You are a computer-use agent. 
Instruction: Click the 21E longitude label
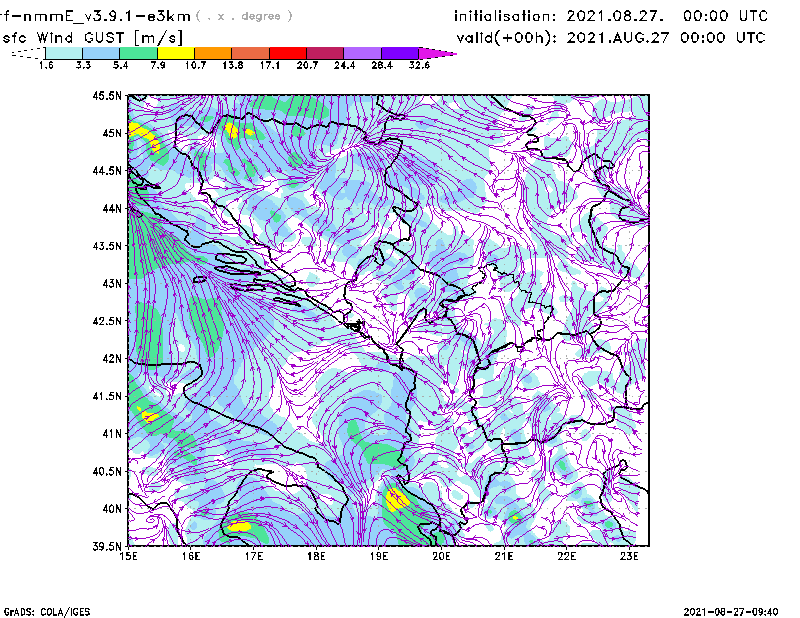tap(504, 556)
